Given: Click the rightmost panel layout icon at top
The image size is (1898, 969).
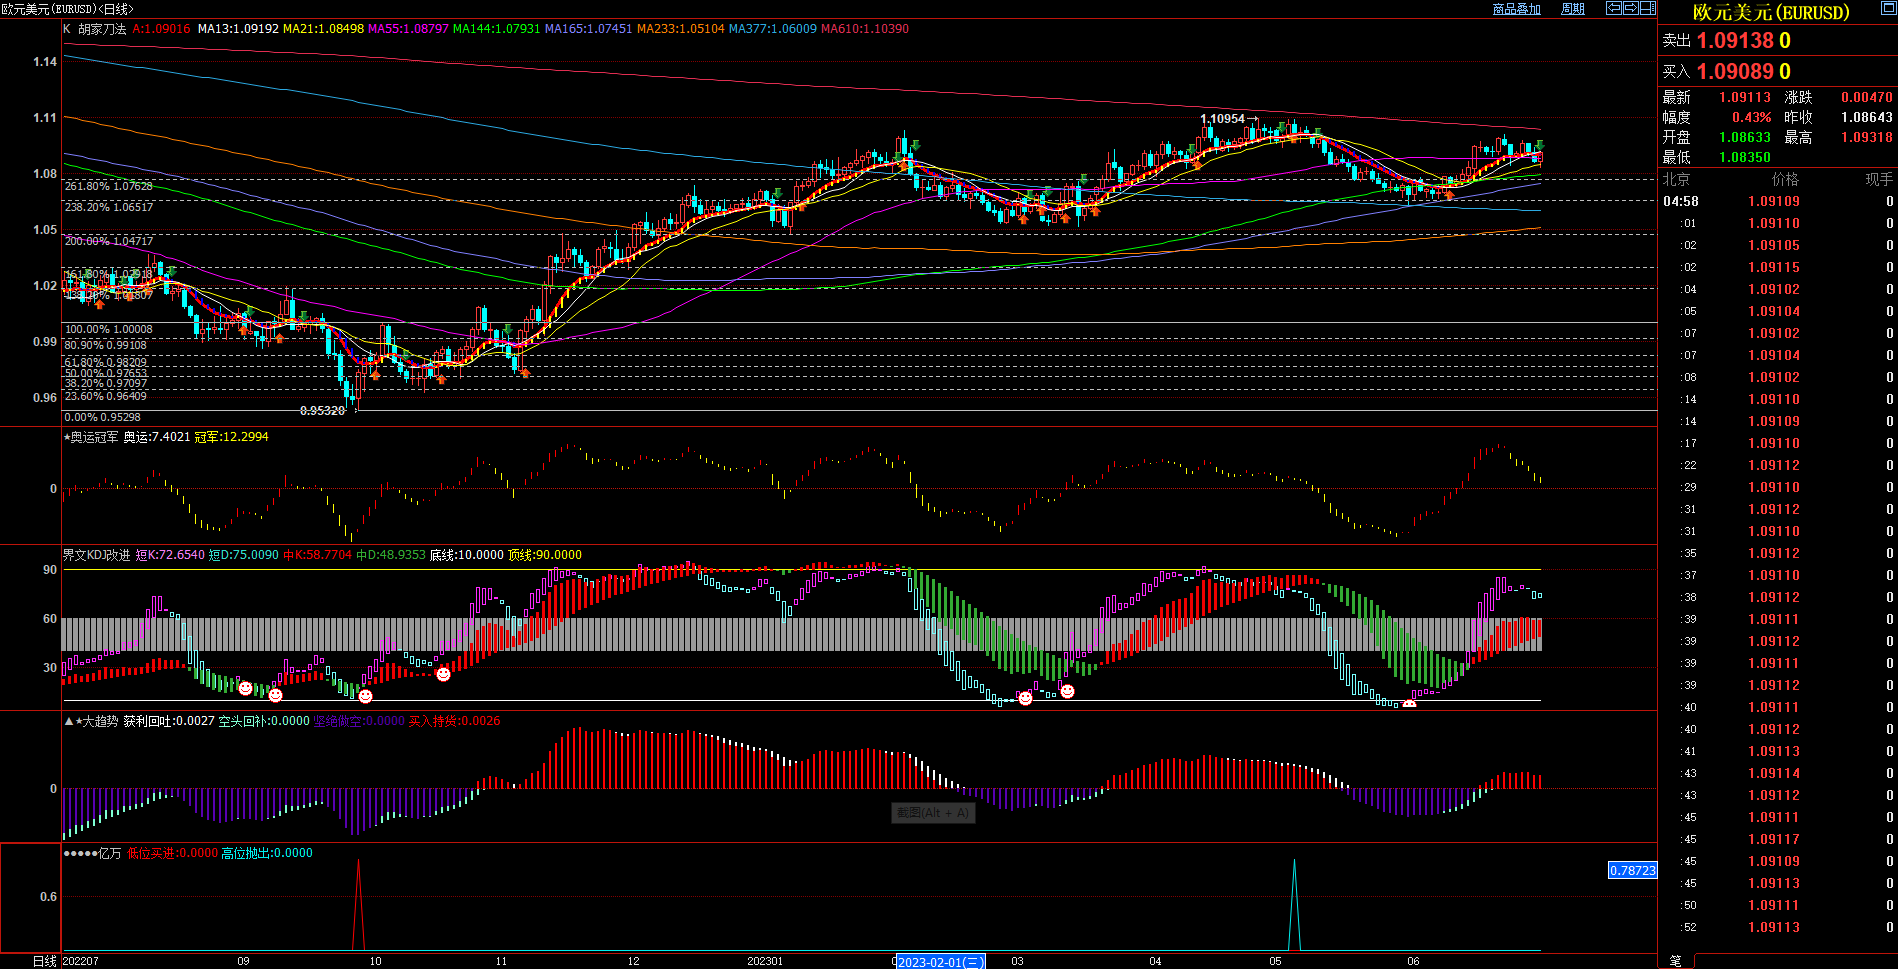Looking at the screenshot, I should coord(1647,8).
